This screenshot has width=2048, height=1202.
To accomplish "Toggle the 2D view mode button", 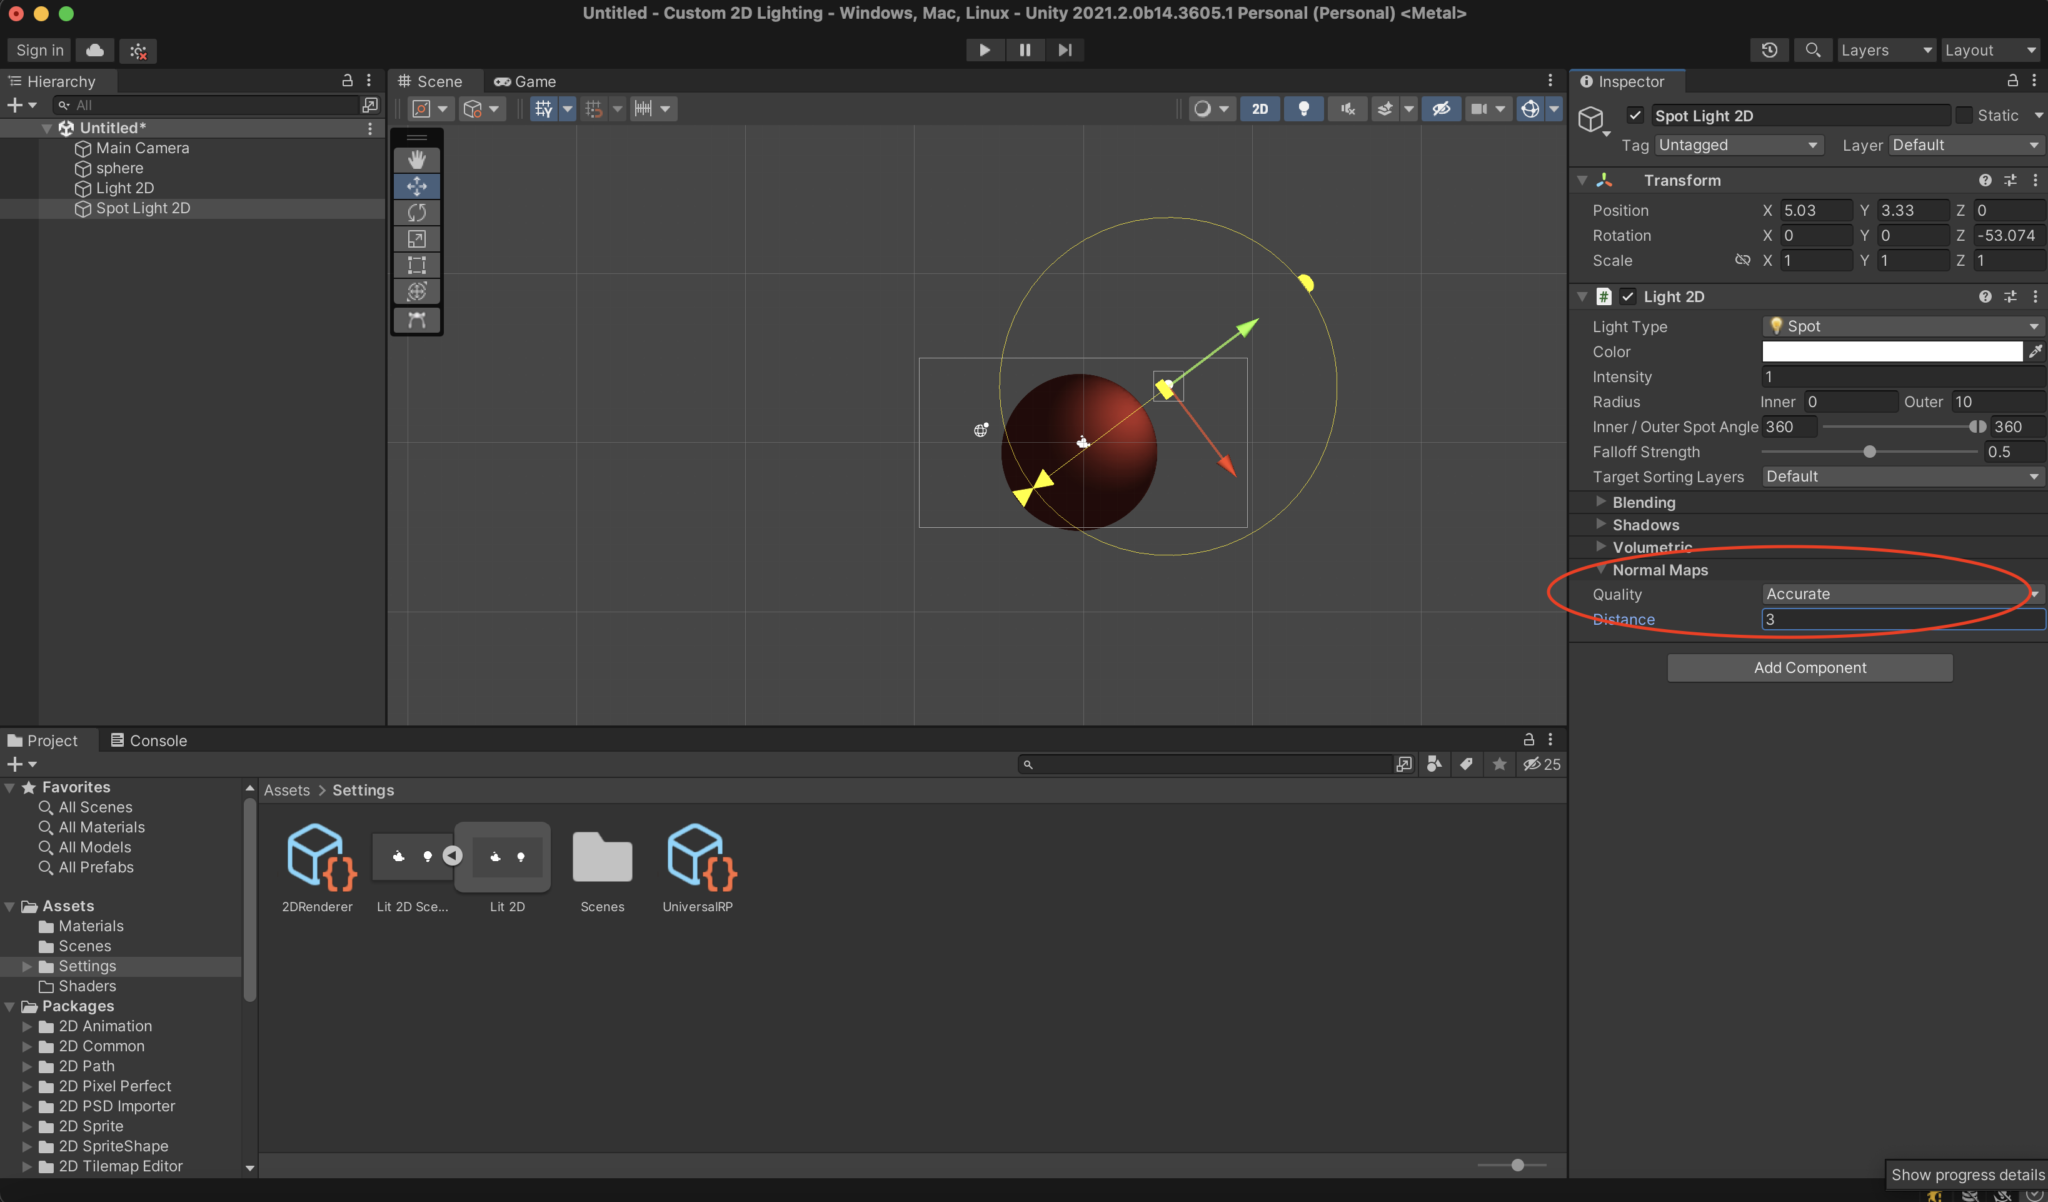I will 1260,108.
